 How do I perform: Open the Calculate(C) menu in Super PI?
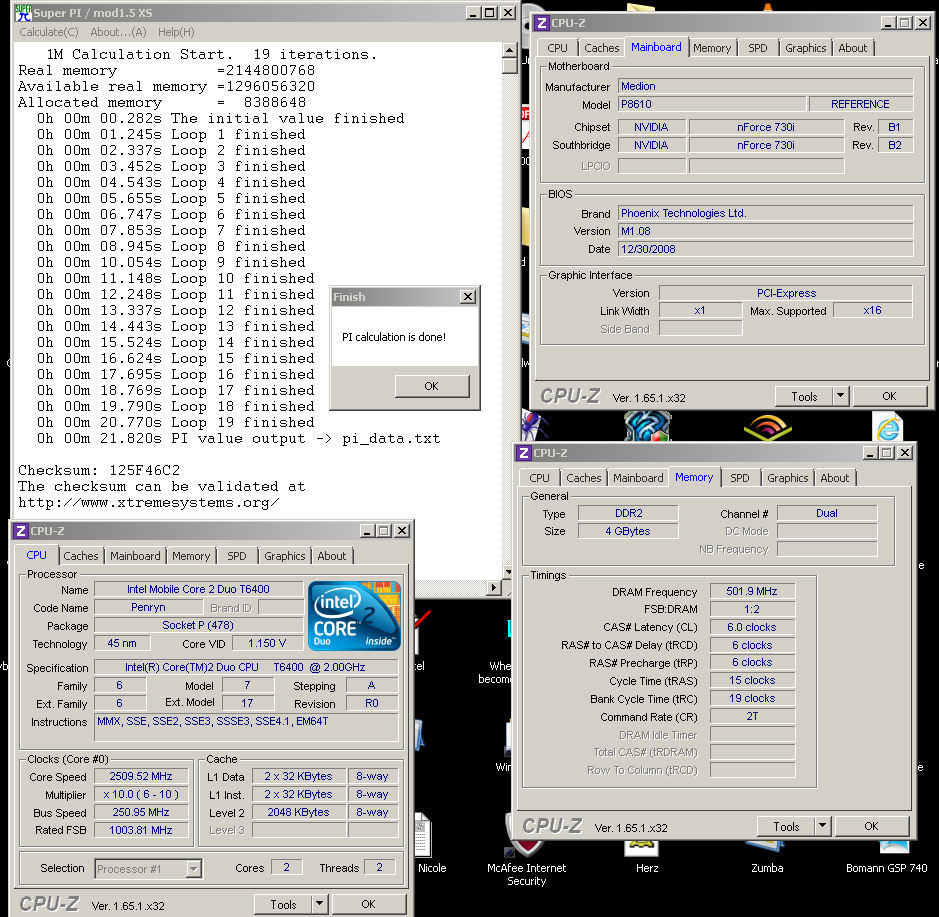coord(49,32)
